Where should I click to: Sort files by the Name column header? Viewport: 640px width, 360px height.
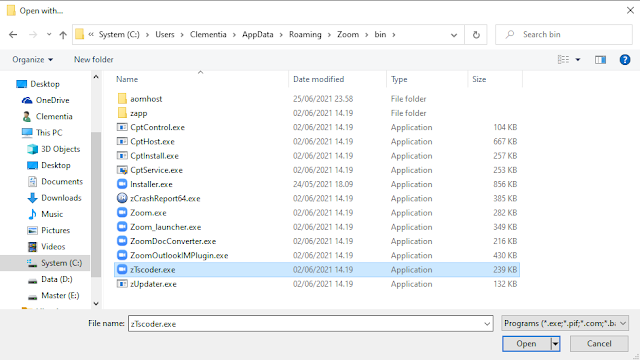tap(127, 79)
